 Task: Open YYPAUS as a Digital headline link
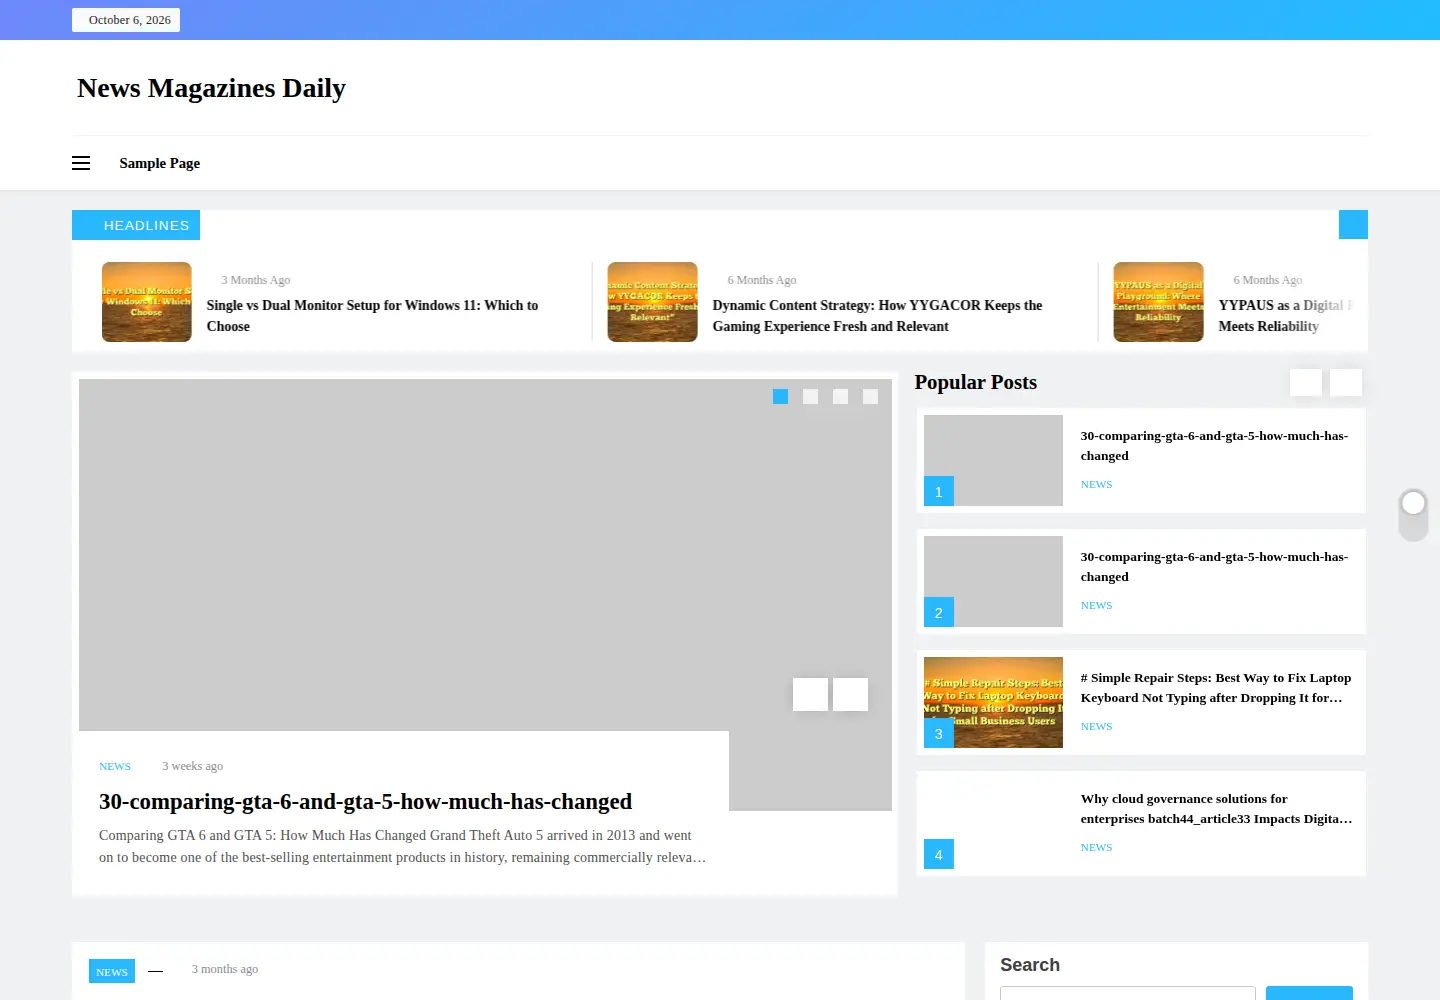(x=1285, y=316)
